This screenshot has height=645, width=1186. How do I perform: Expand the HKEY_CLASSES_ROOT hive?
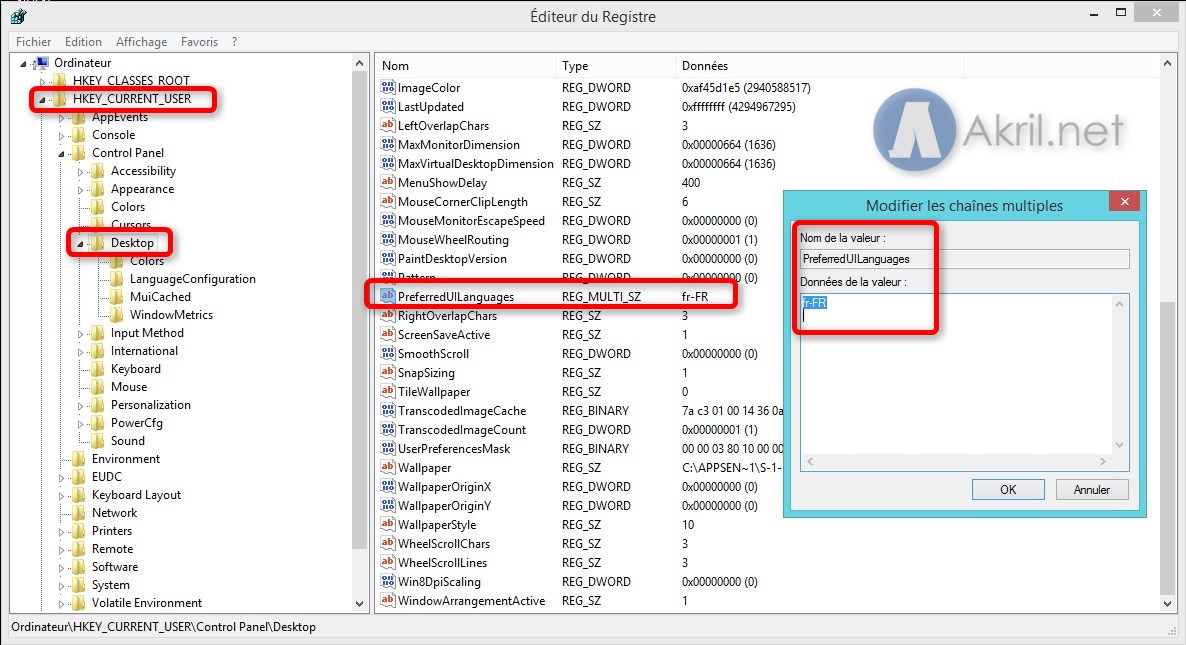click(x=42, y=81)
